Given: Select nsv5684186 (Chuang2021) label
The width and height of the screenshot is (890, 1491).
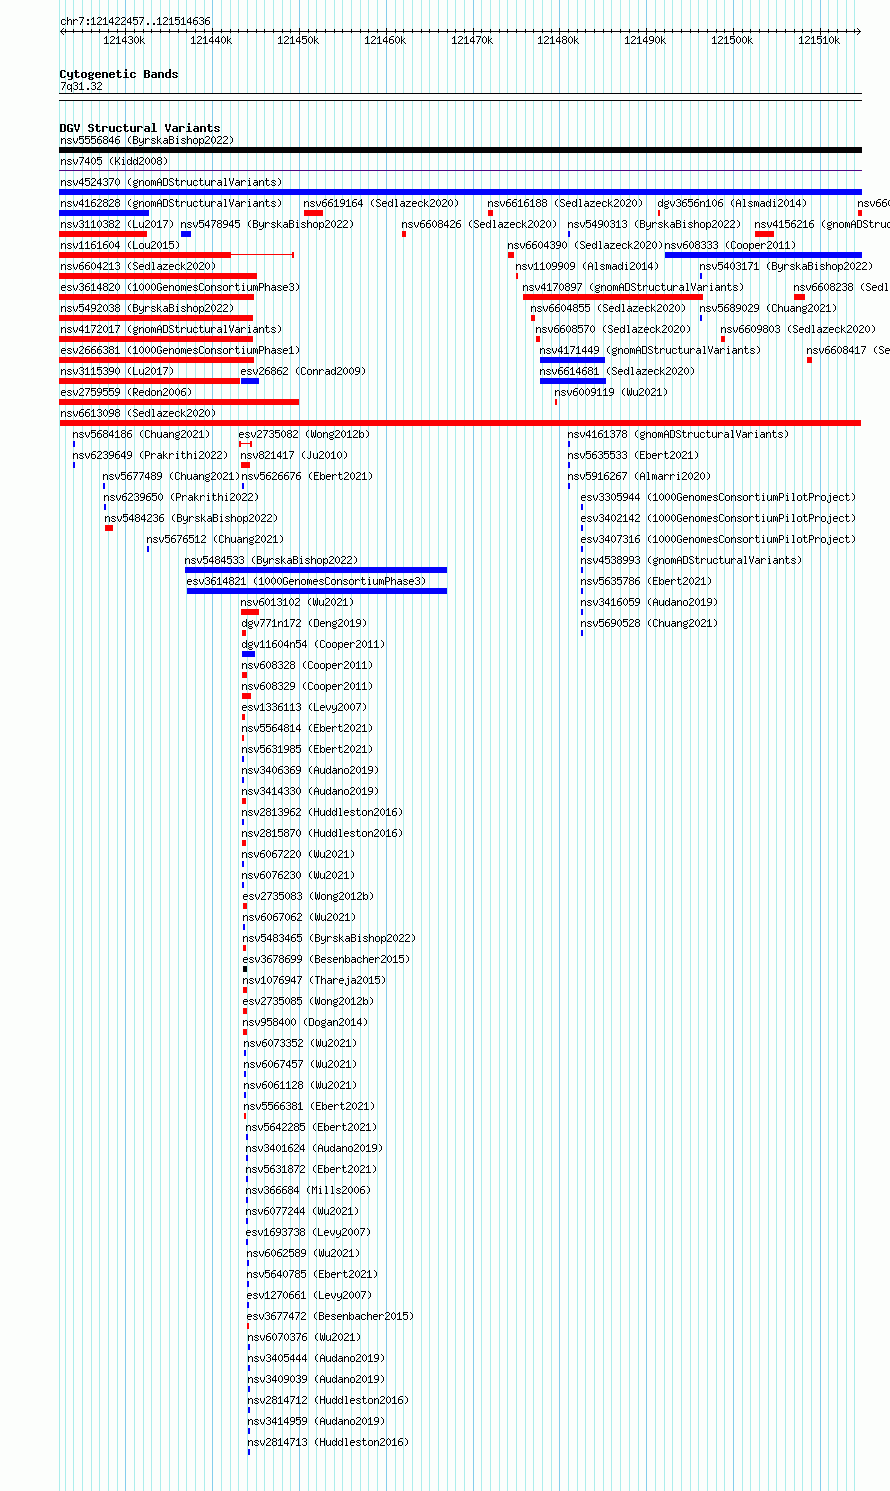Looking at the screenshot, I should point(141,434).
